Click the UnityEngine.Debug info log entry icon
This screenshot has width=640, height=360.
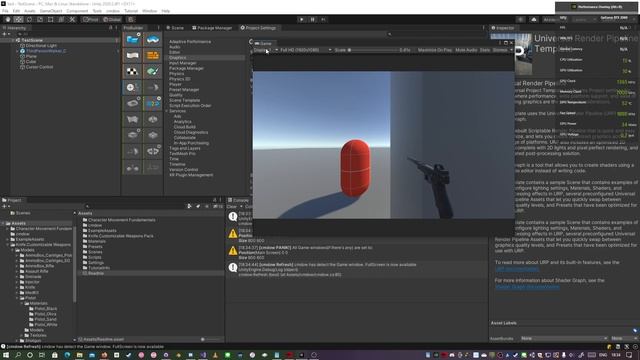click(233, 267)
